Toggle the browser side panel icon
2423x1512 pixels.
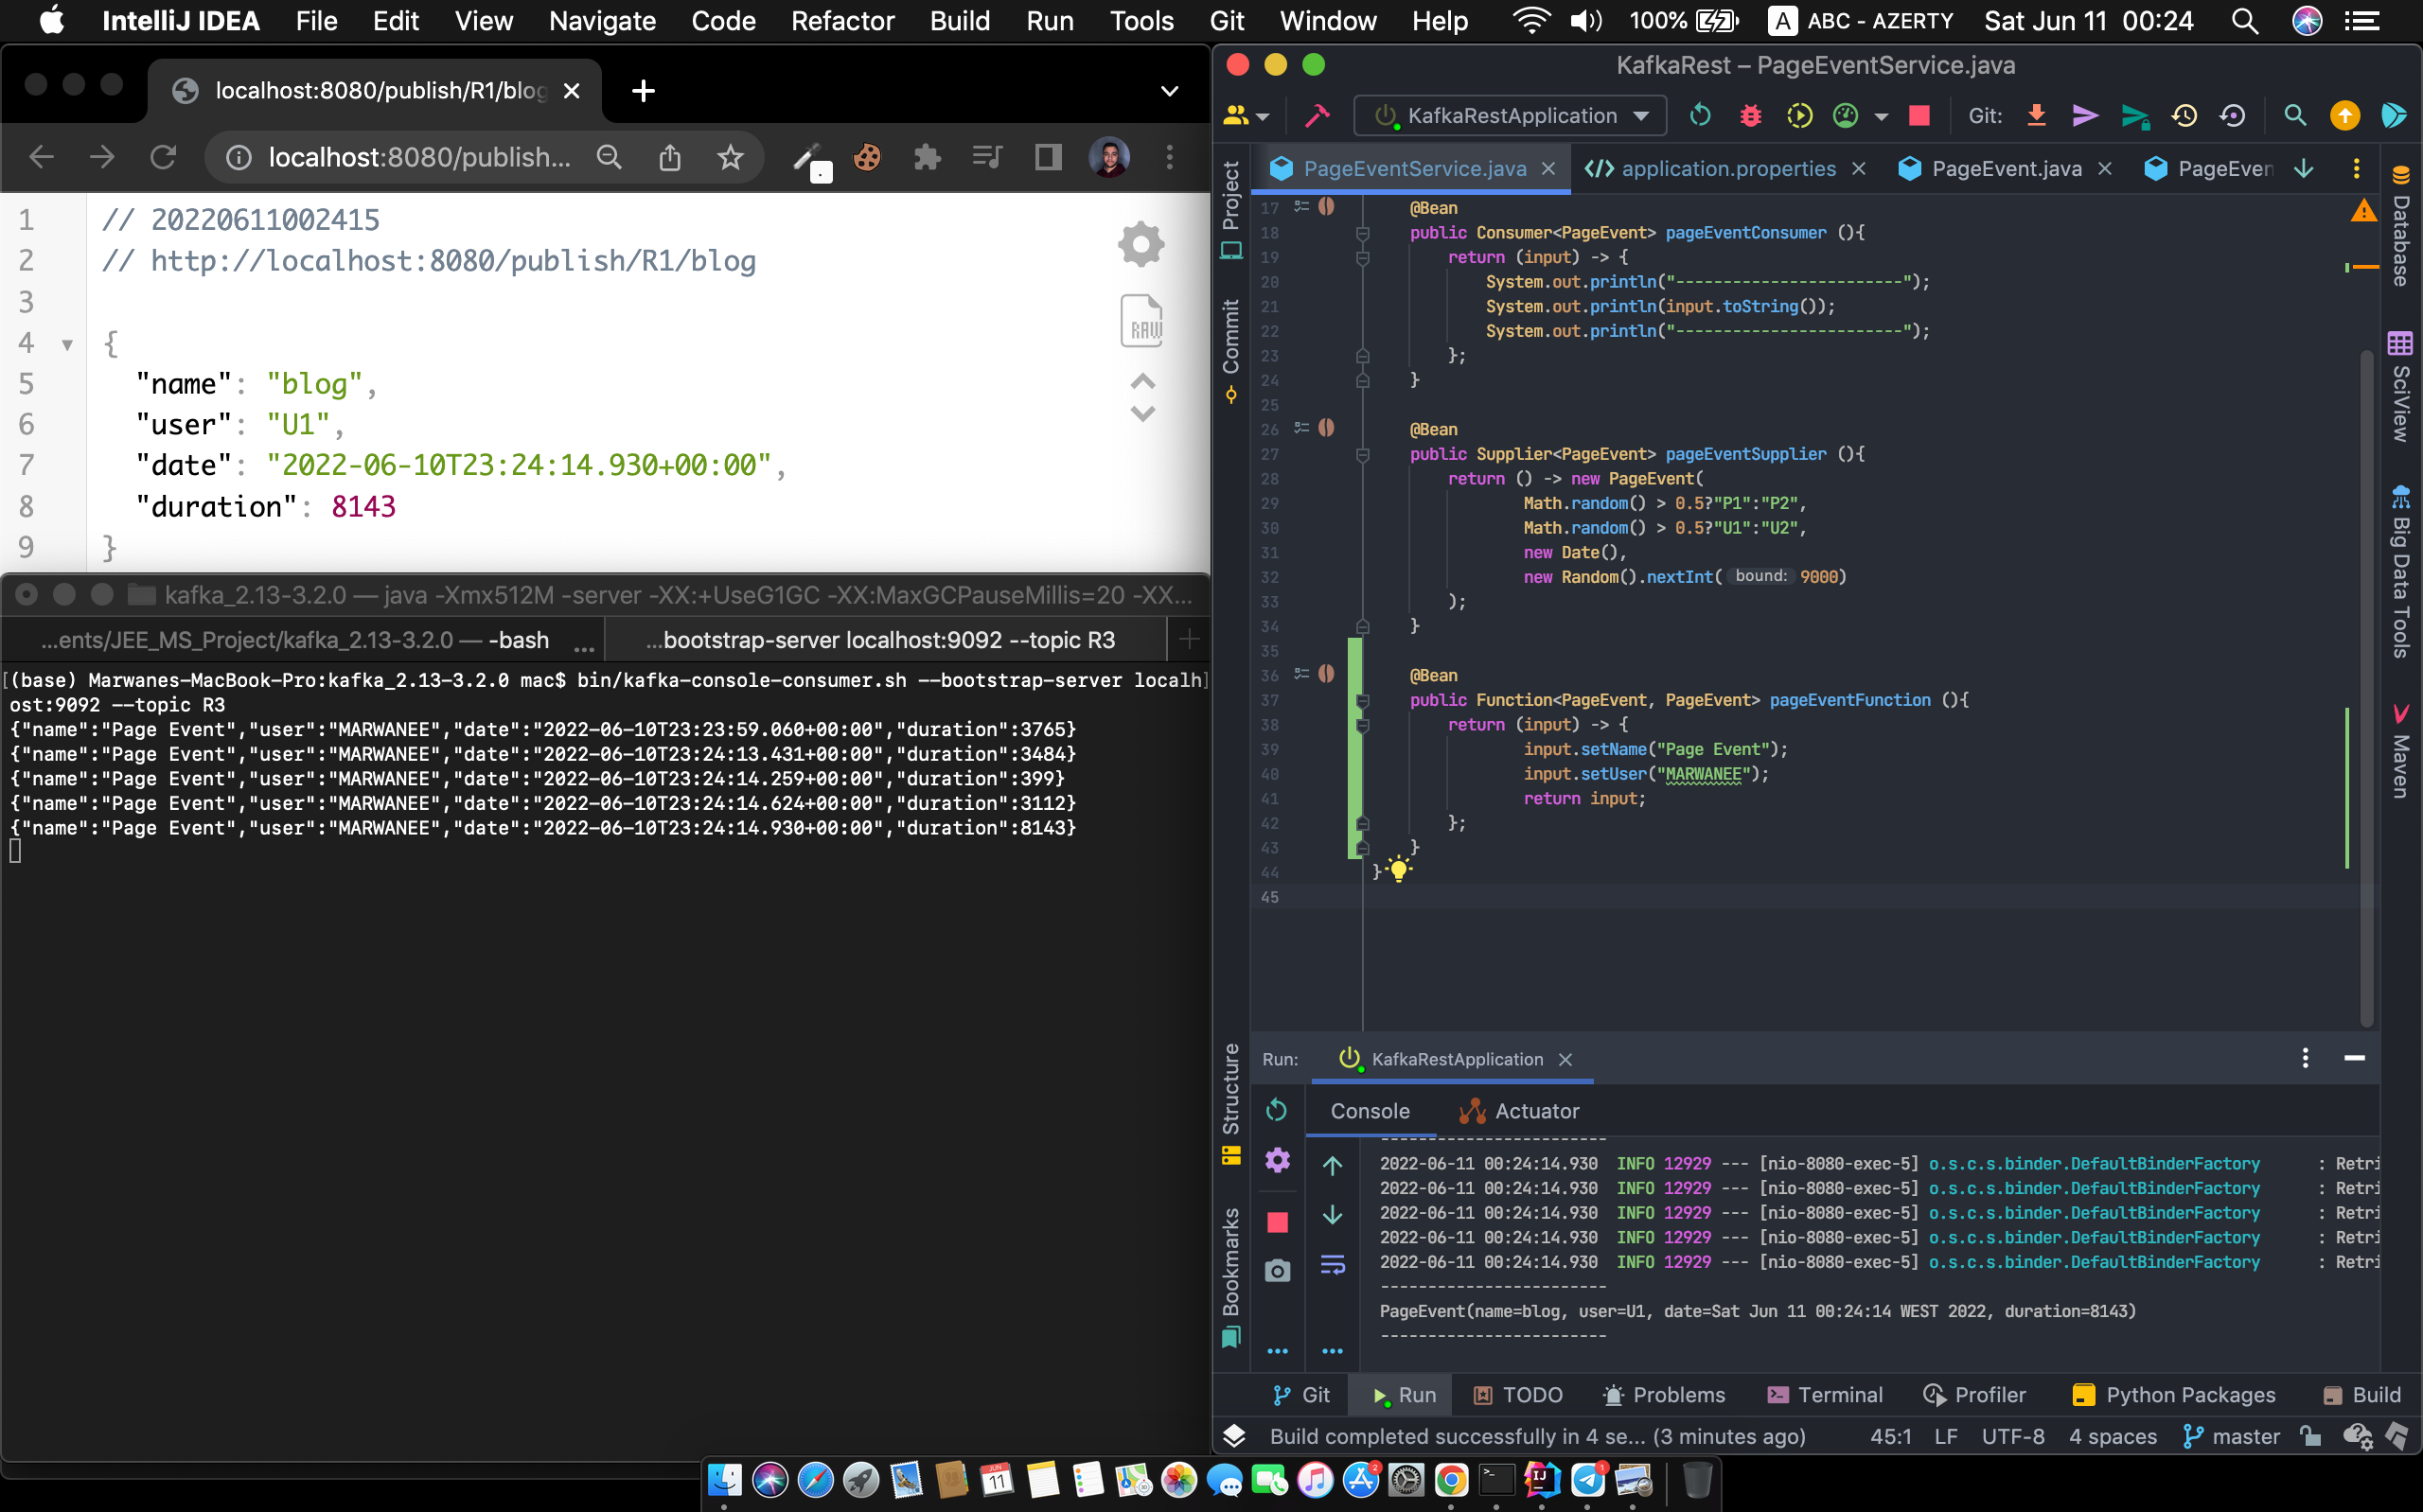point(1047,157)
